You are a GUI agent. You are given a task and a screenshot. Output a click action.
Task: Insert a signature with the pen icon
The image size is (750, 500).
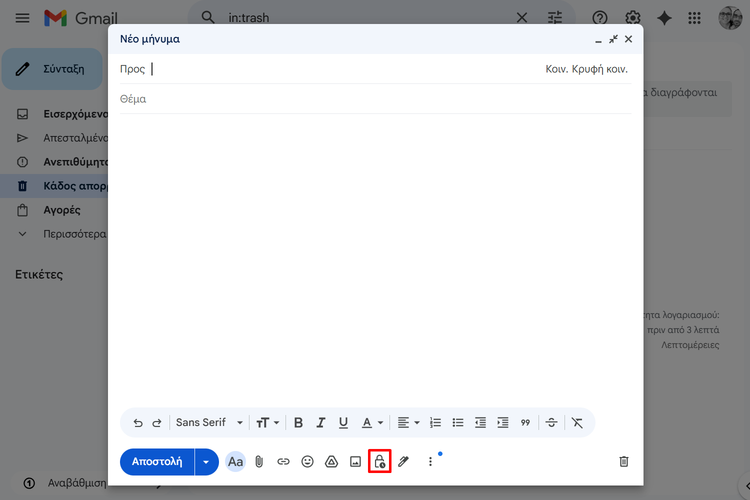coord(404,462)
